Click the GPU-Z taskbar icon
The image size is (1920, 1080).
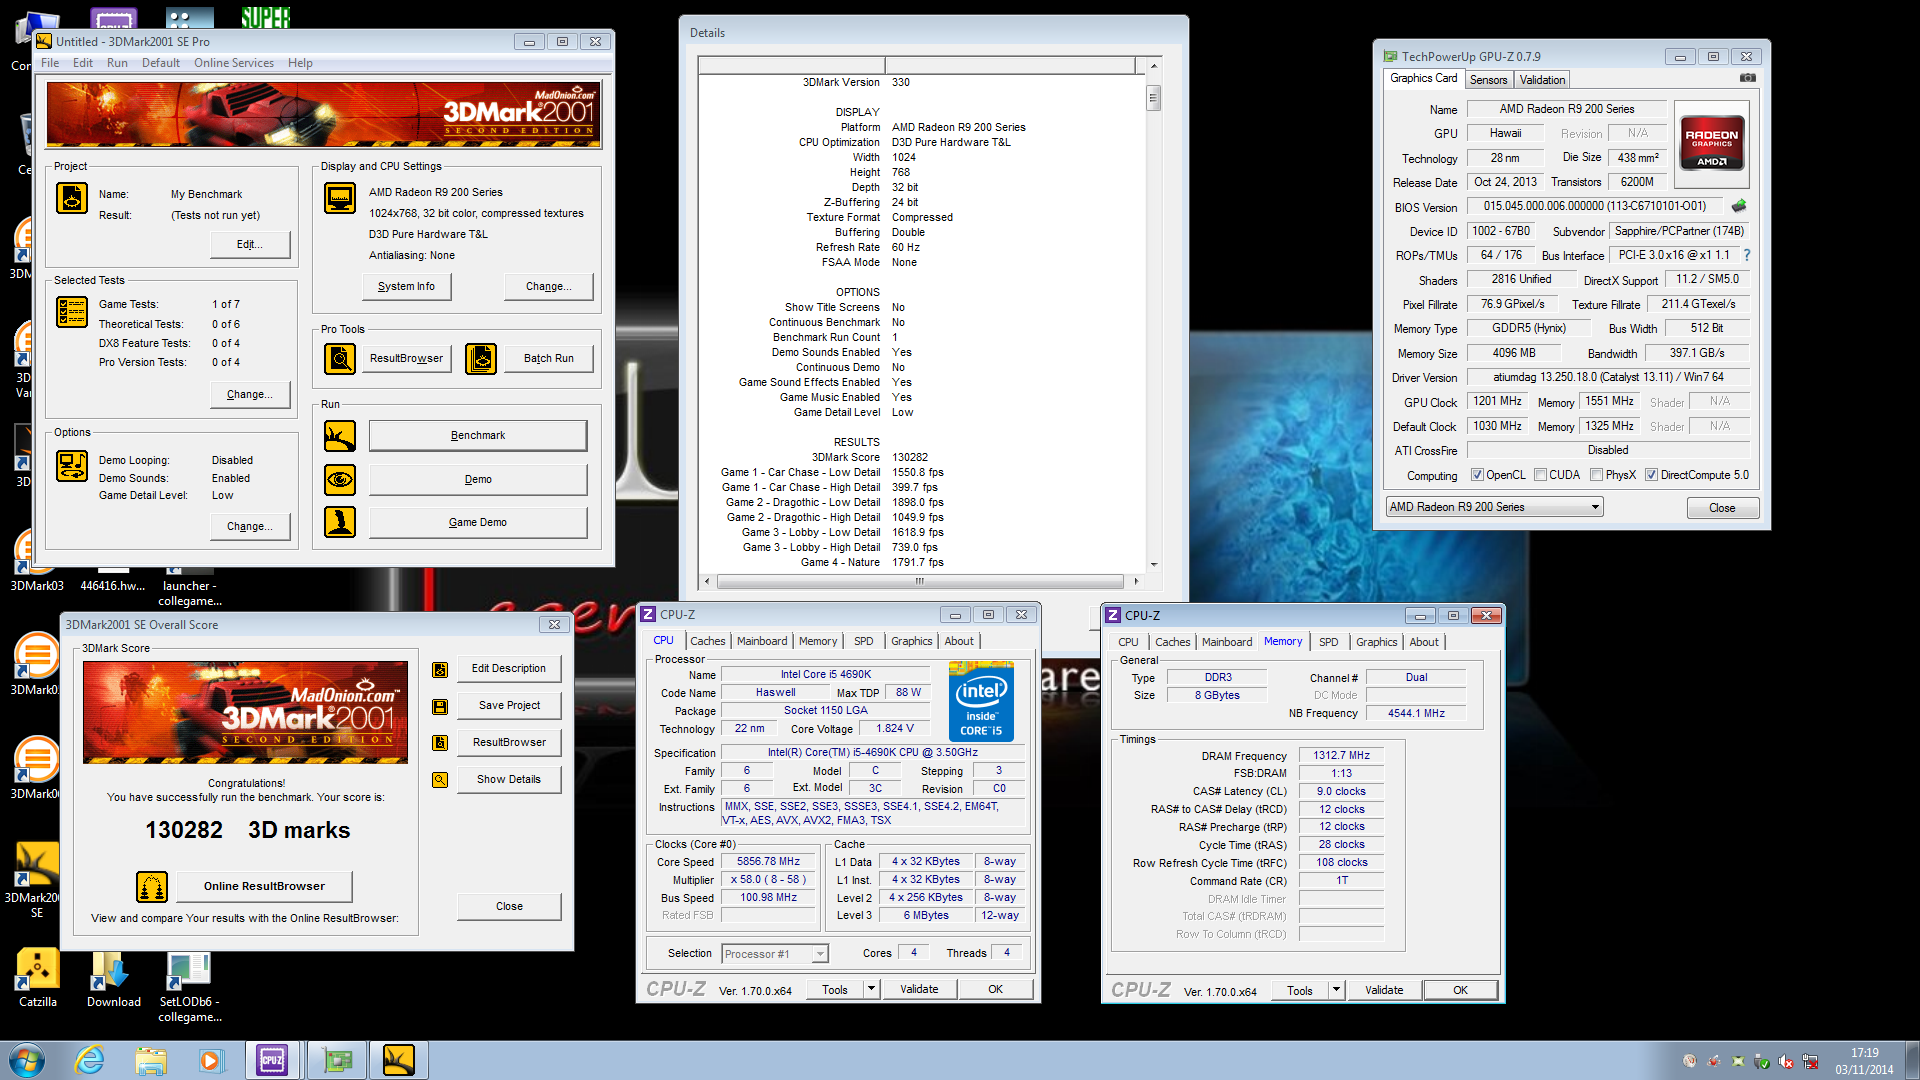coord(338,1060)
